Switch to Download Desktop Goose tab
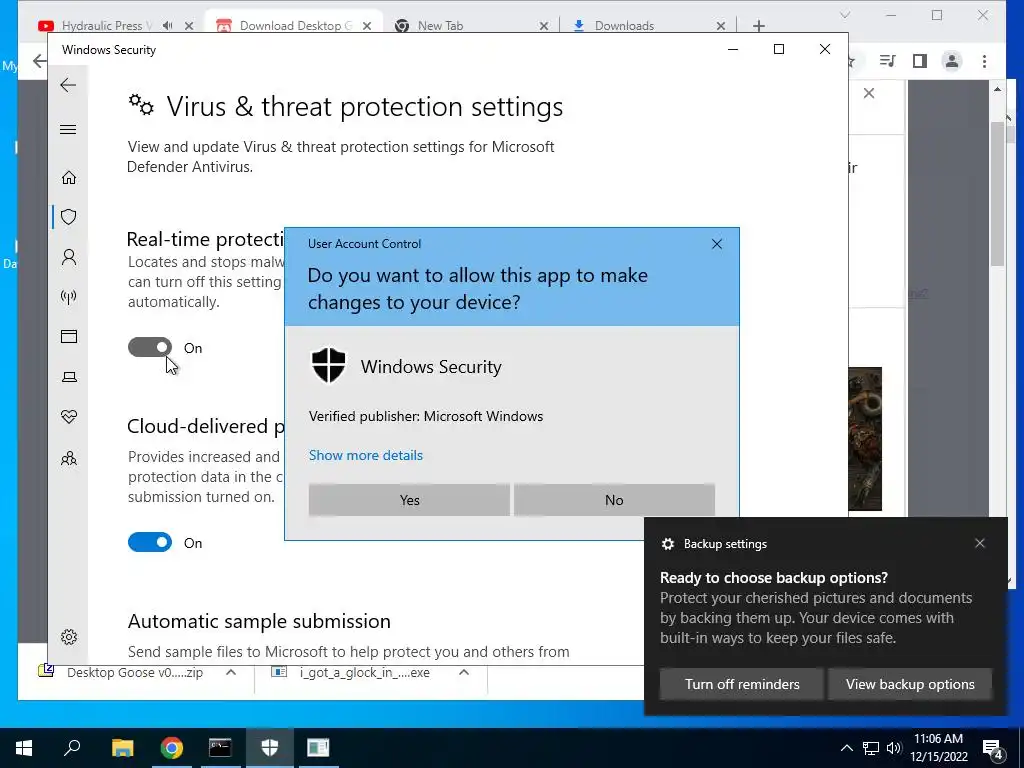The image size is (1024, 768). point(295,25)
